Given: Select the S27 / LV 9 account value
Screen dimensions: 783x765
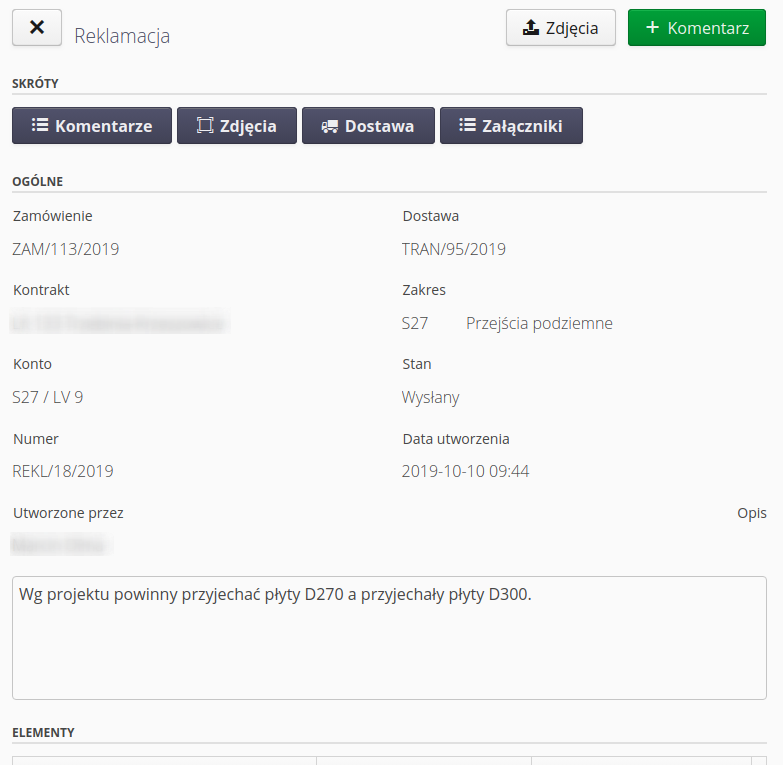Looking at the screenshot, I should pos(48,397).
